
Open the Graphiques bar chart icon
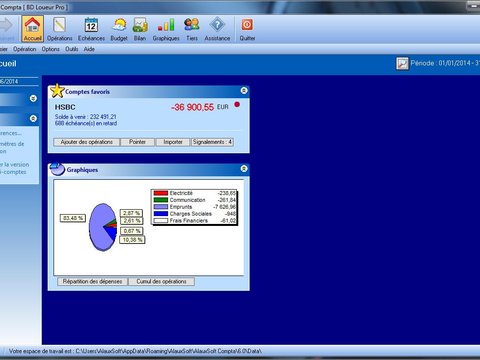166,29
